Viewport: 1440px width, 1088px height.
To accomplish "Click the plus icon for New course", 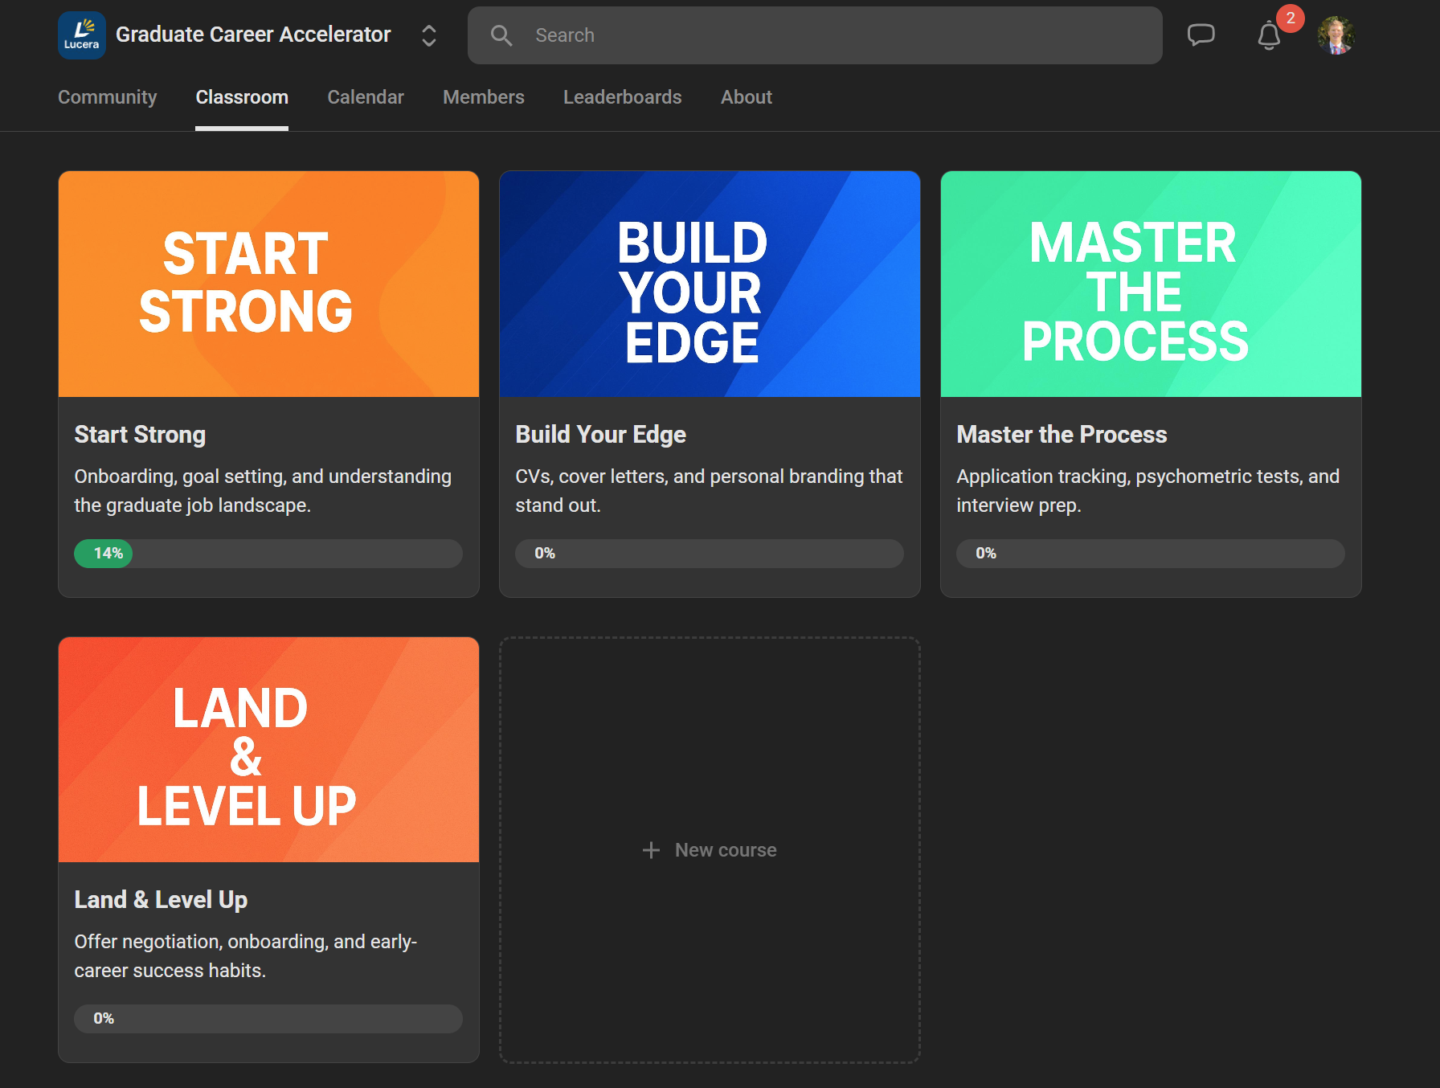I will click(651, 850).
